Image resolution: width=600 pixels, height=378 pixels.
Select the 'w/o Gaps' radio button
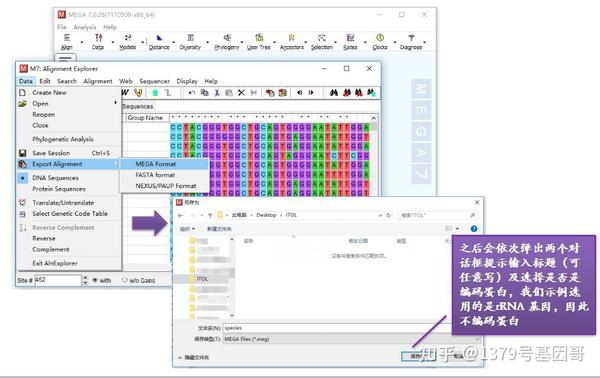124,280
